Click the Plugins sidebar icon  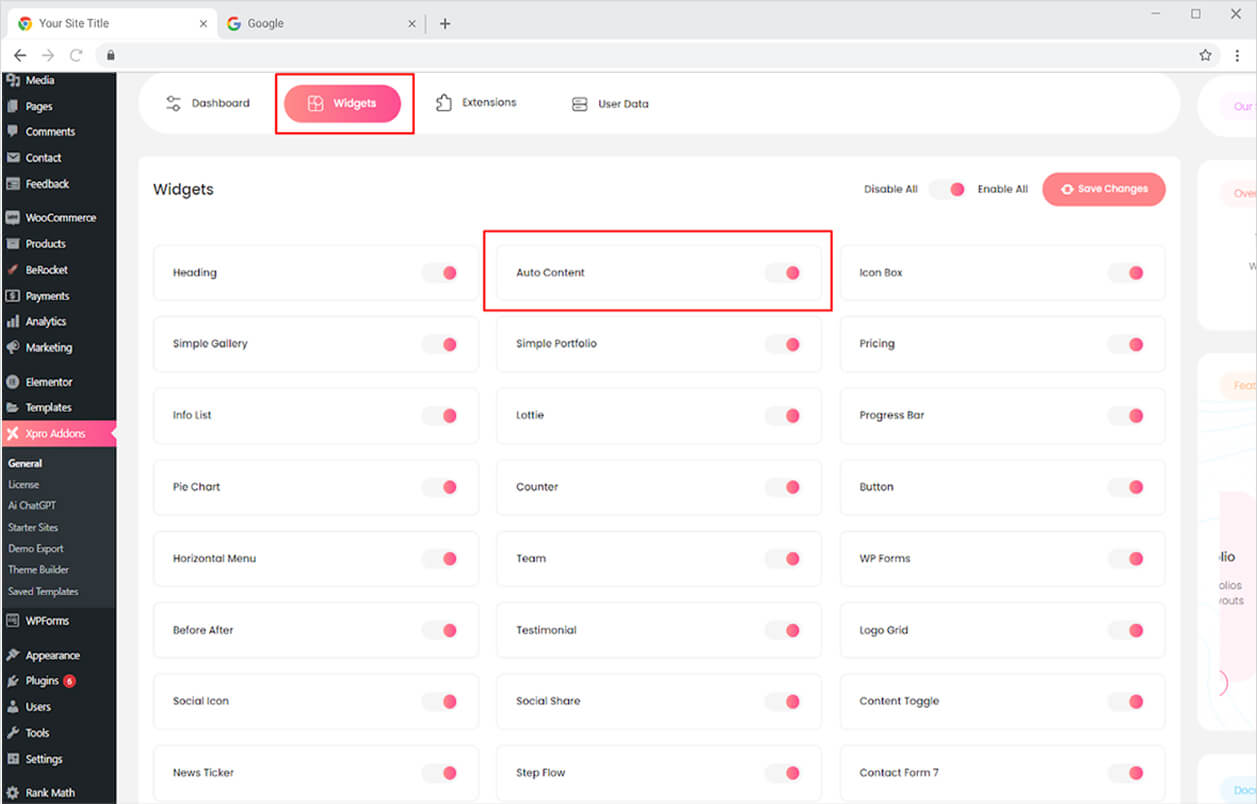(x=12, y=681)
